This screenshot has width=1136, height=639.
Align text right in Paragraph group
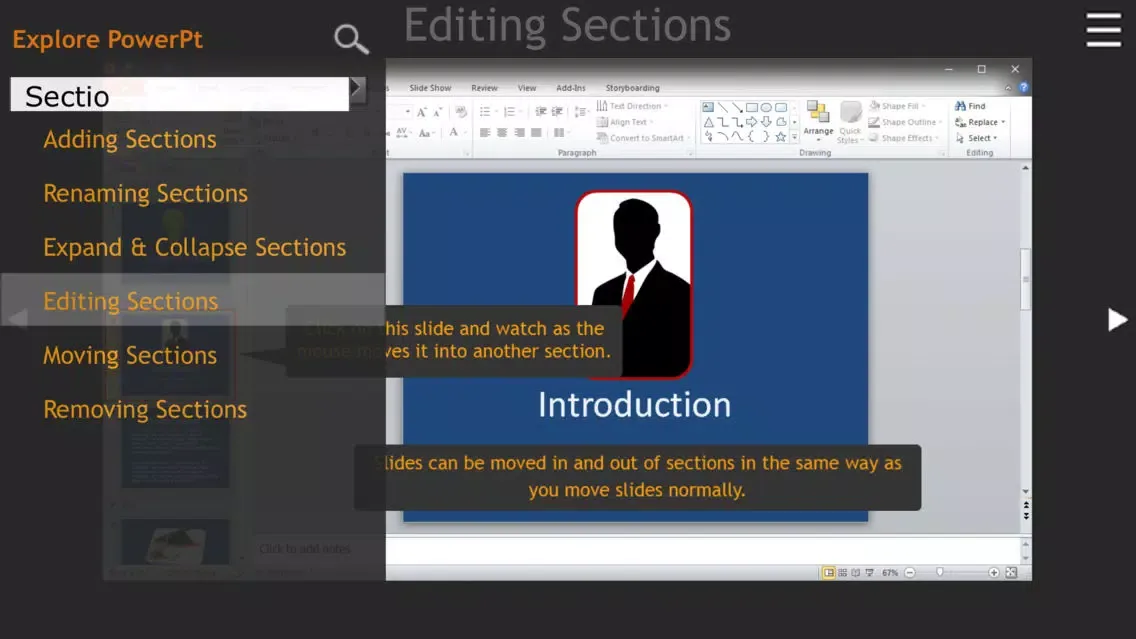[x=519, y=133]
